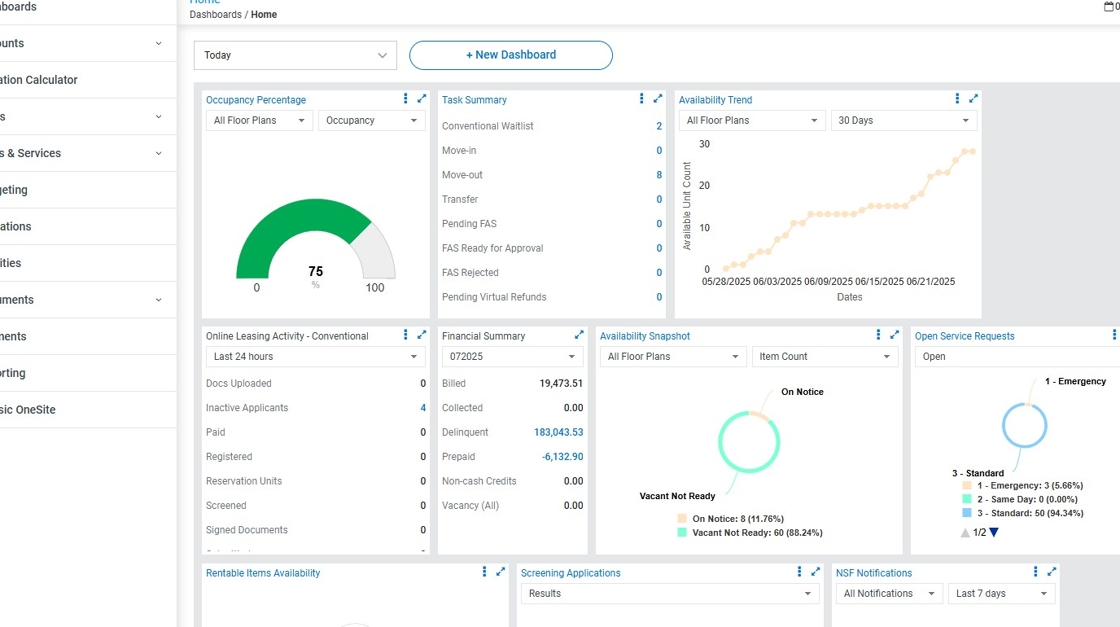Open the Today date range dropdown
The height and width of the screenshot is (627, 1120).
click(295, 56)
